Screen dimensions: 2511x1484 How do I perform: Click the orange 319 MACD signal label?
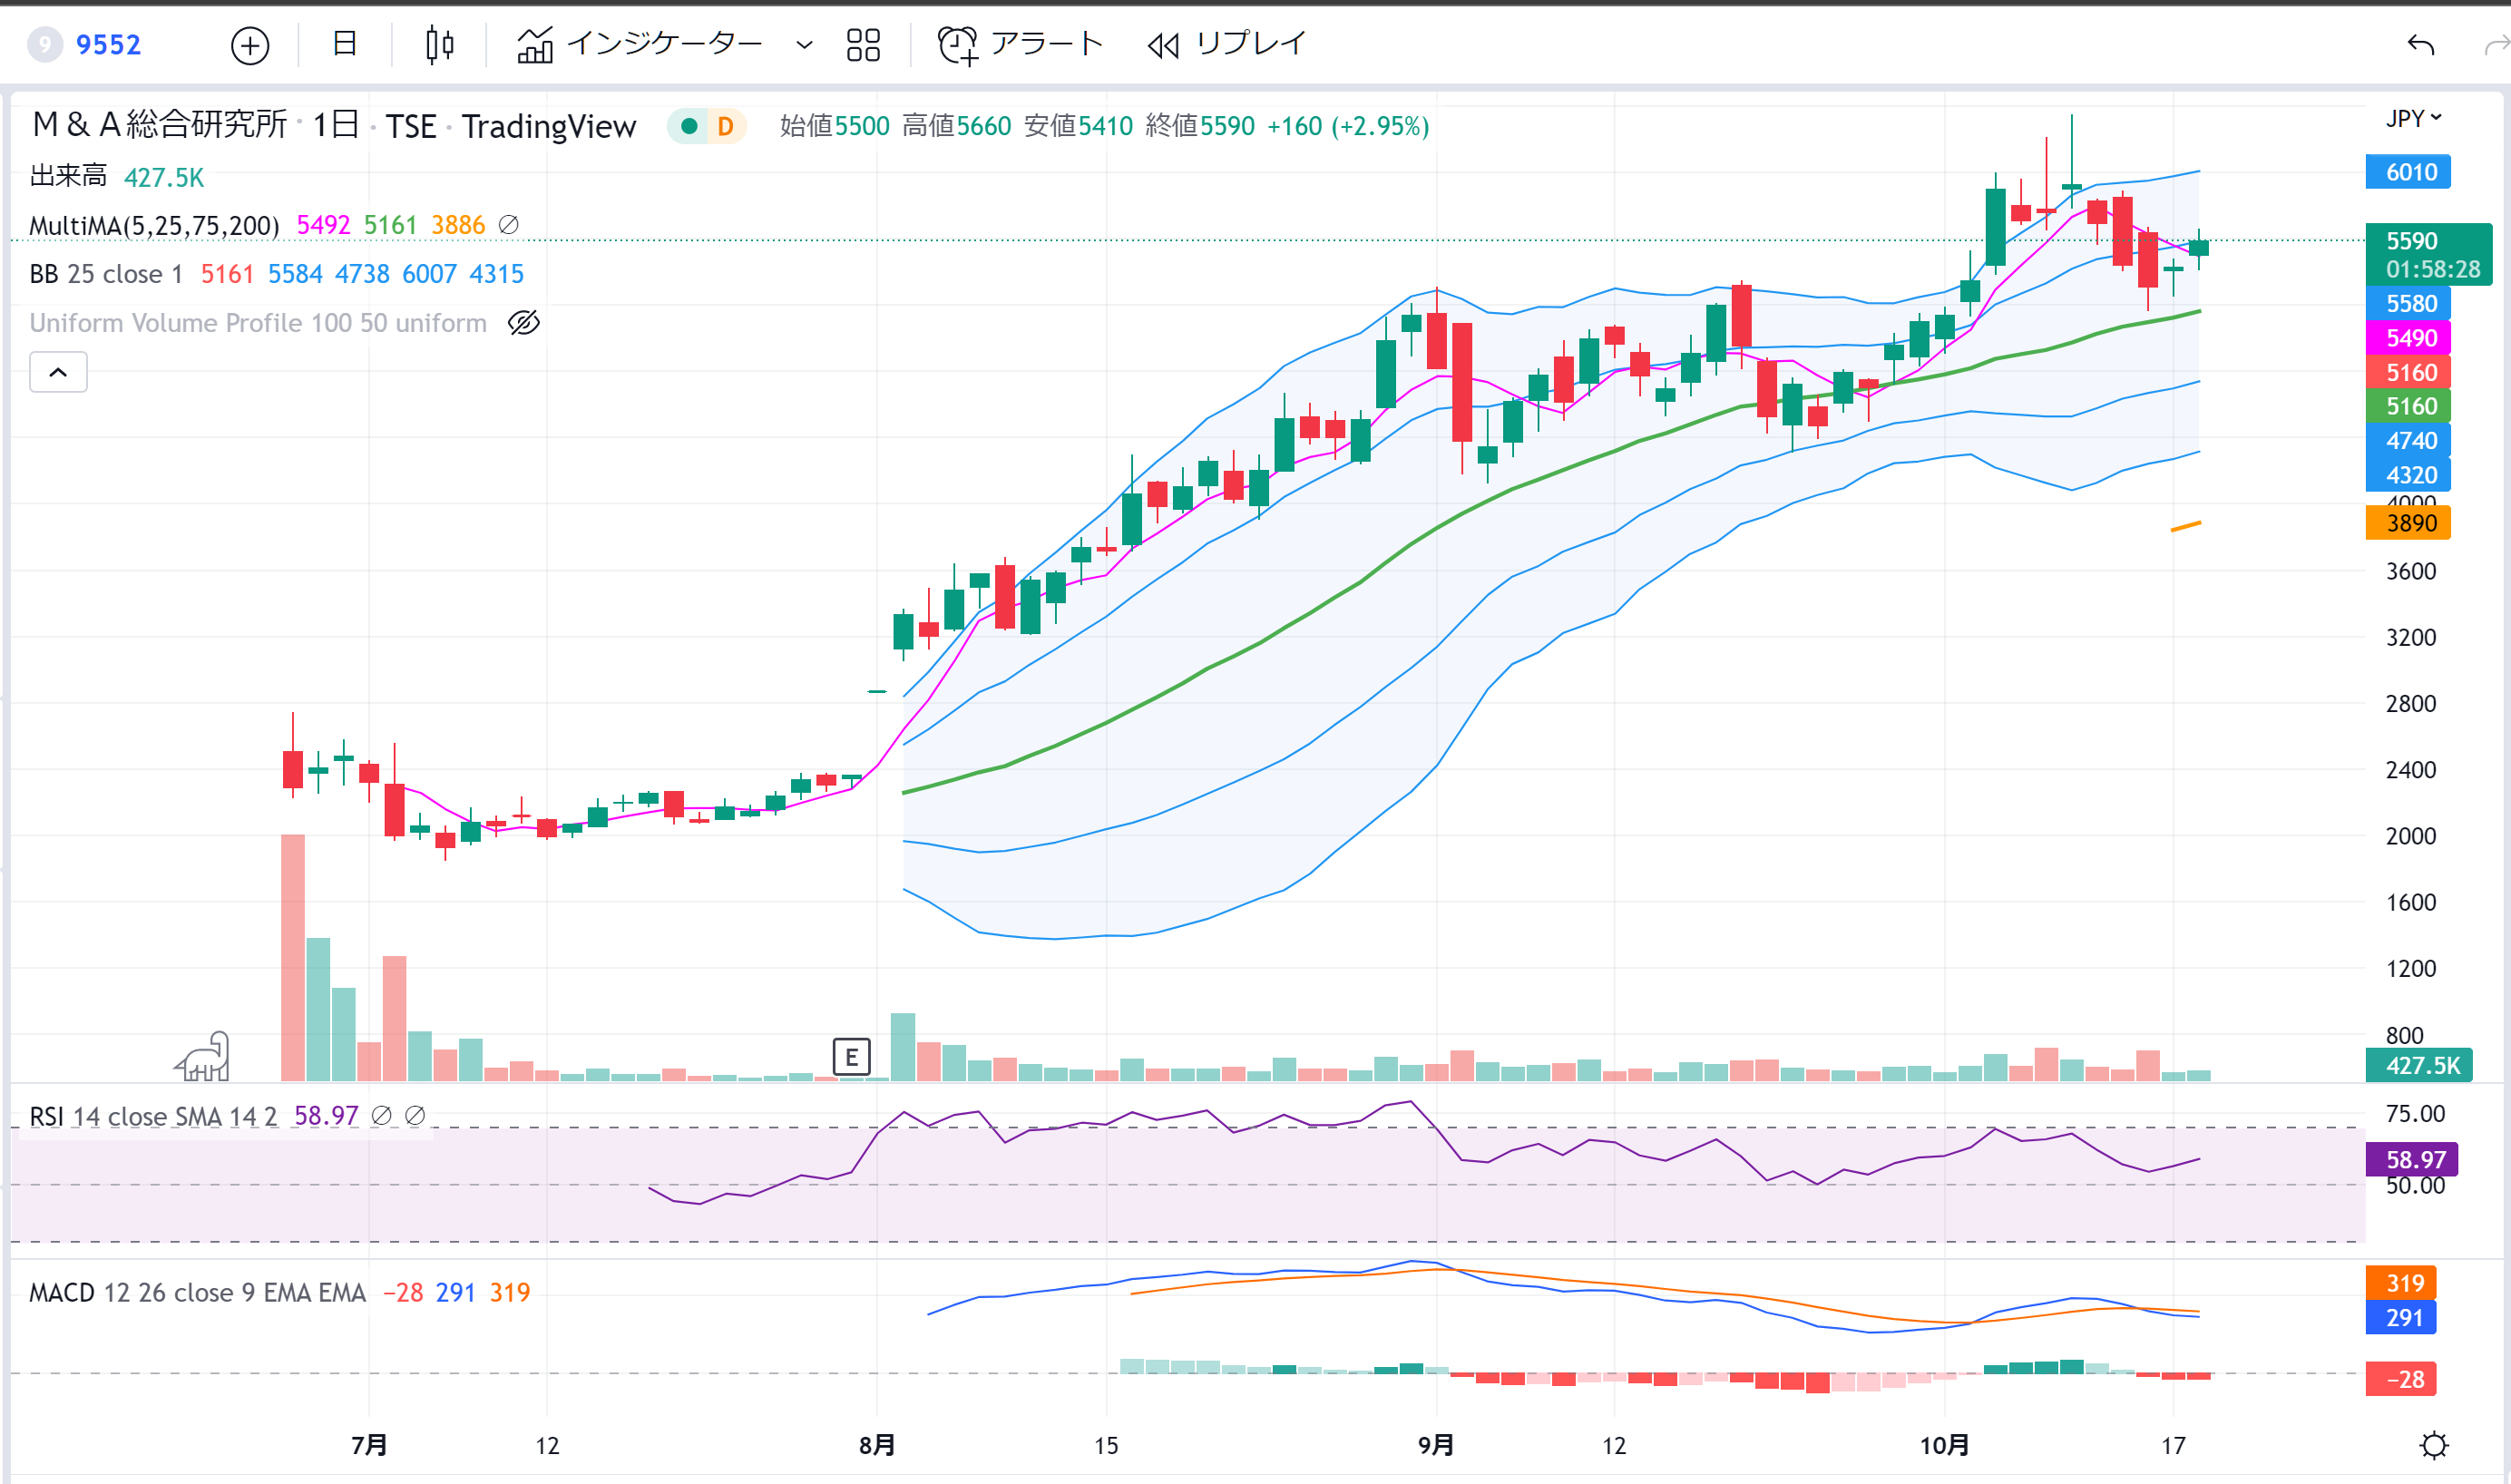(2401, 1283)
